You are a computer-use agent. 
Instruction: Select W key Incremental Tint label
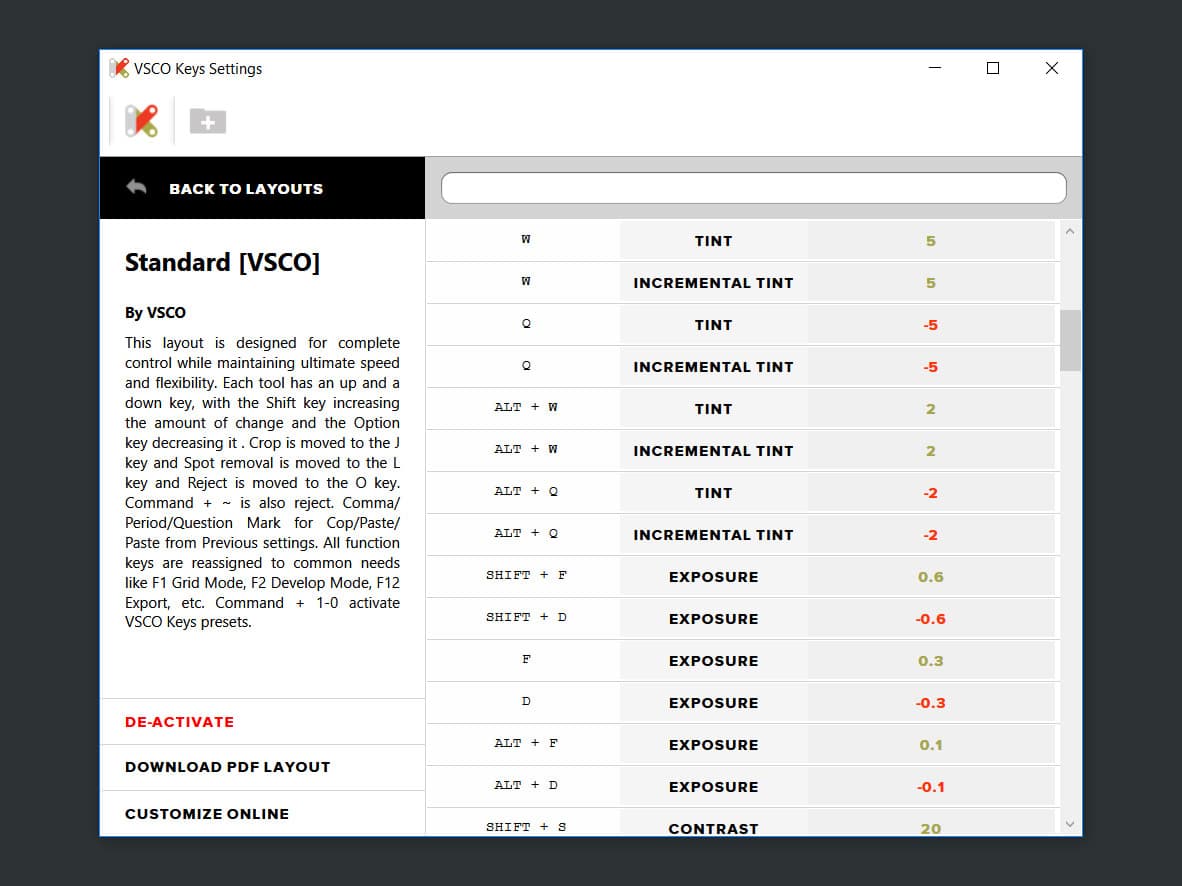(x=713, y=283)
